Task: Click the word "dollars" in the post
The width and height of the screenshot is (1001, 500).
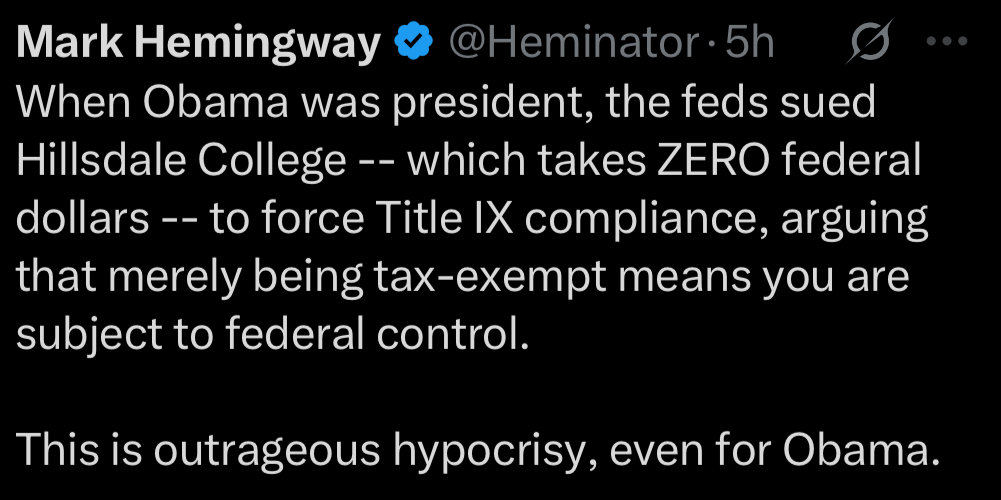Action: pos(81,219)
